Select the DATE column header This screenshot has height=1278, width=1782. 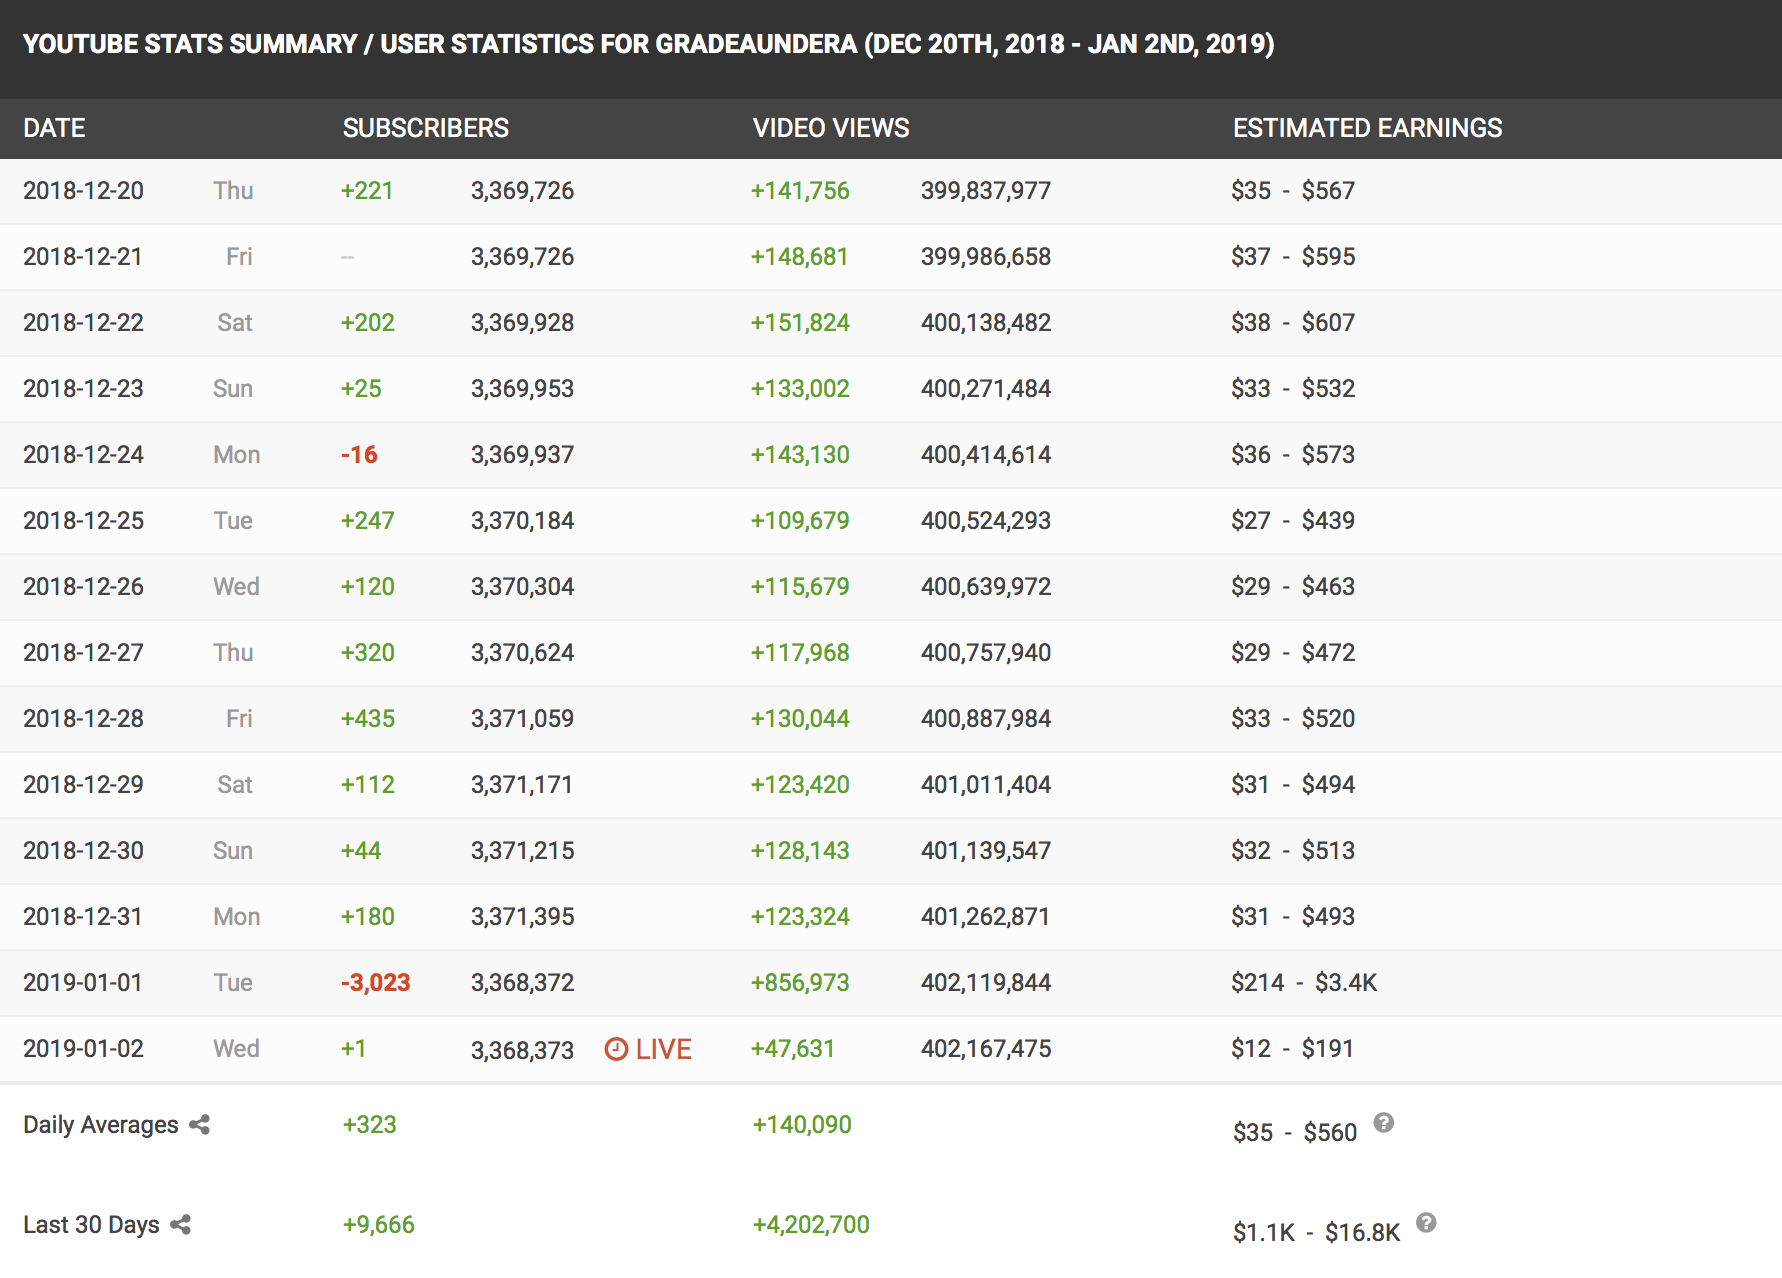click(x=54, y=128)
